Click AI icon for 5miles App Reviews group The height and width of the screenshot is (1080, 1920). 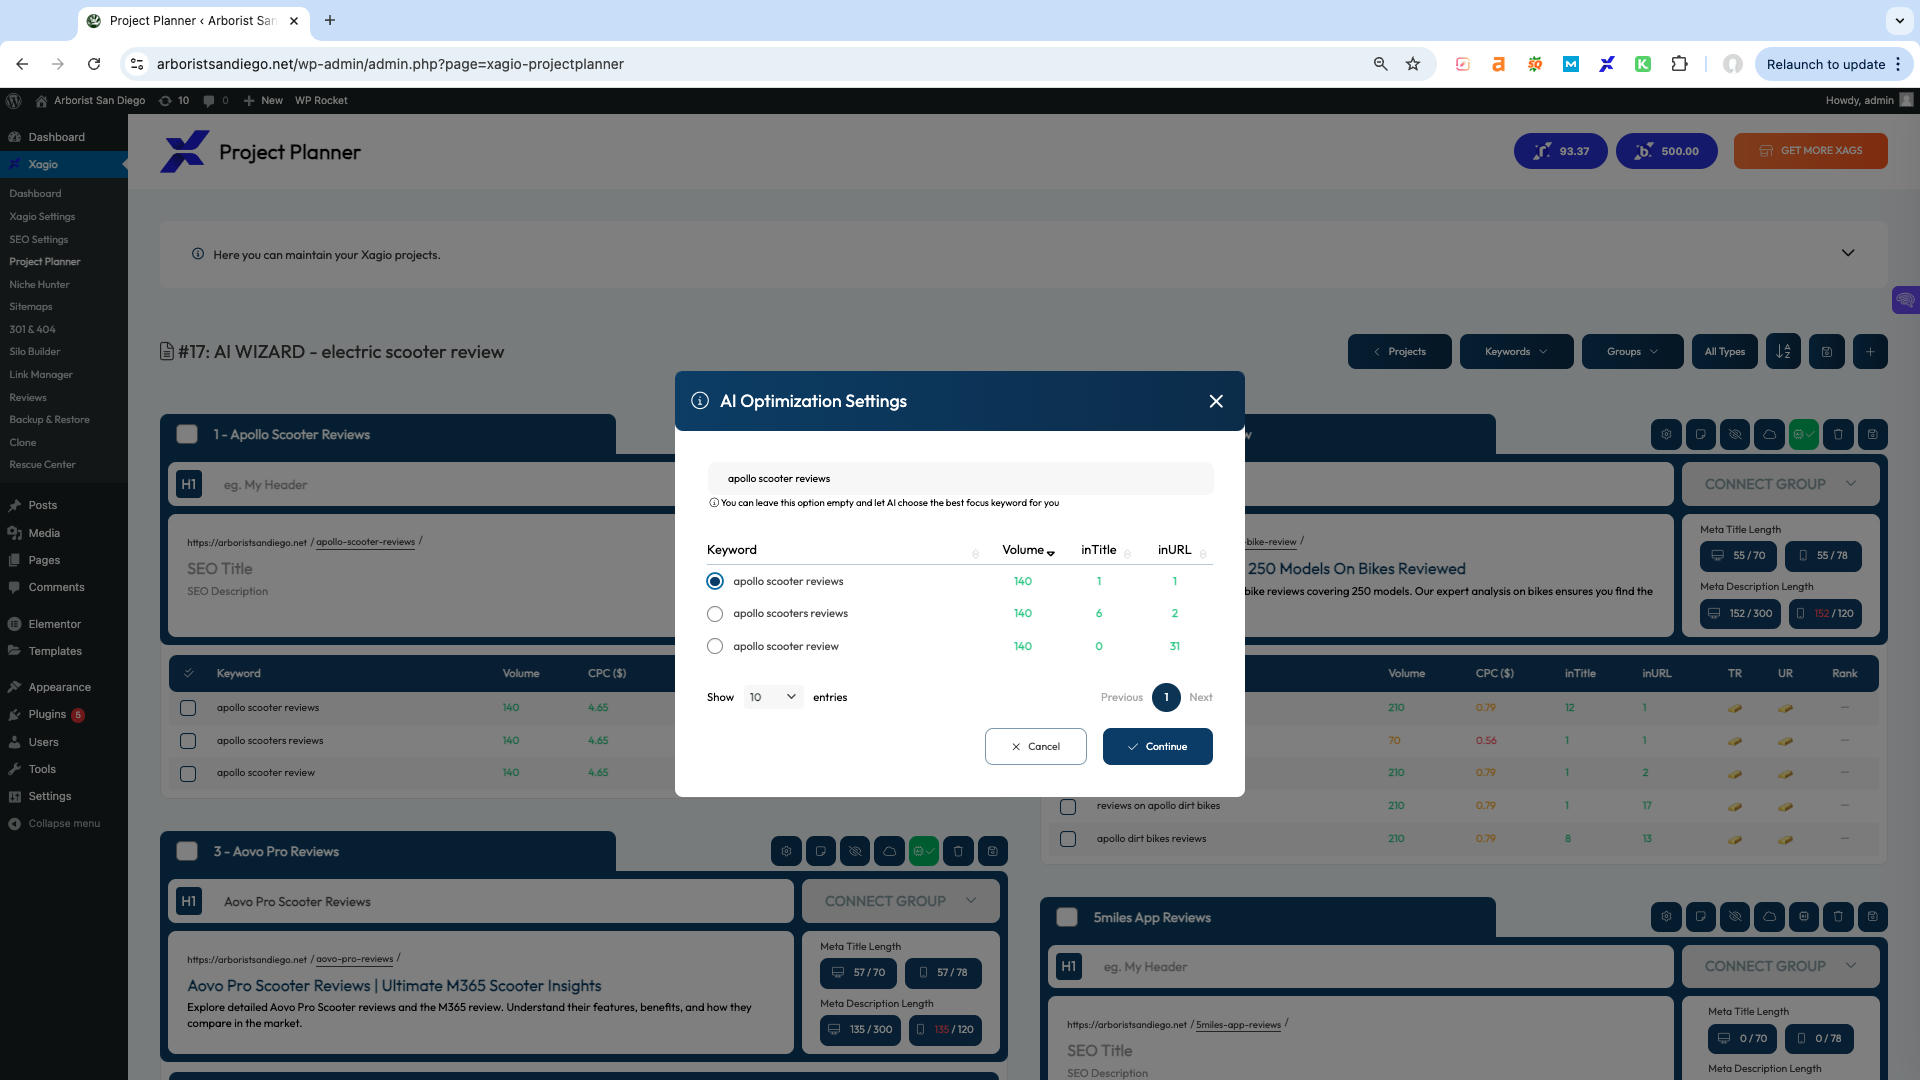pyautogui.click(x=1804, y=916)
